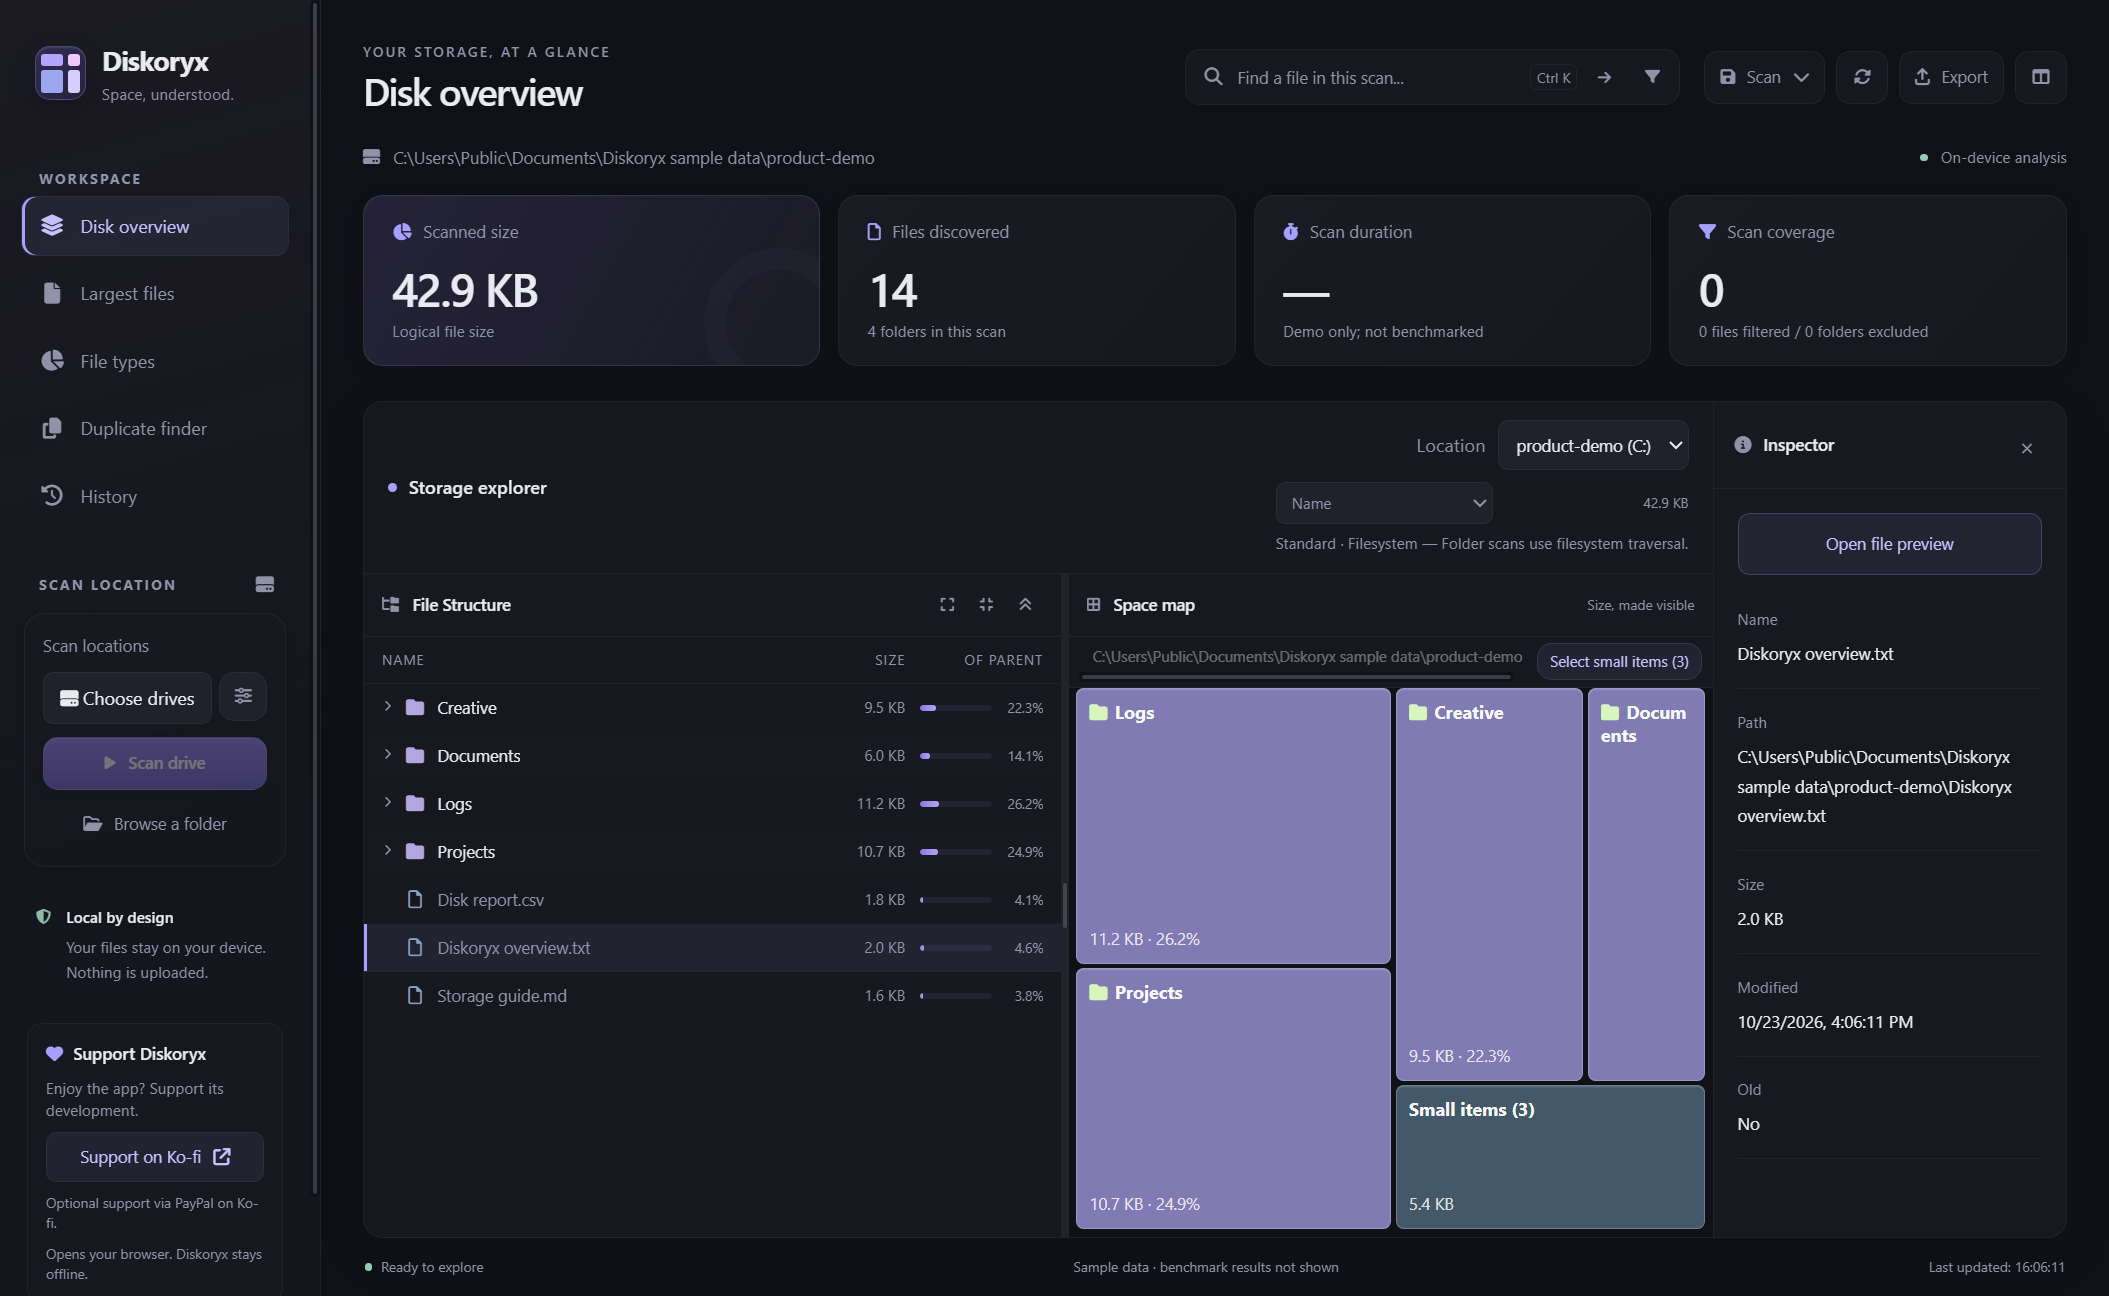Go to Largest files
The image size is (2109, 1296).
(x=155, y=293)
